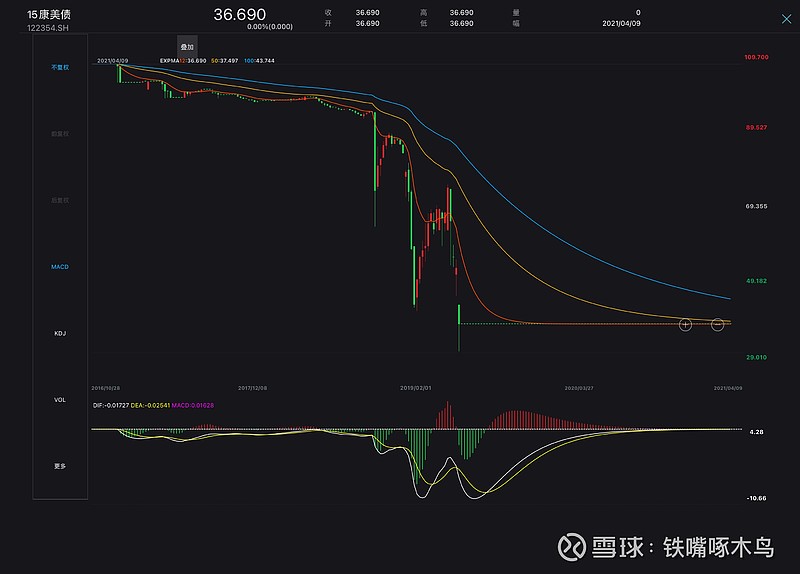Click the 15康美债 bond name
The width and height of the screenshot is (800, 574).
[x=48, y=15]
